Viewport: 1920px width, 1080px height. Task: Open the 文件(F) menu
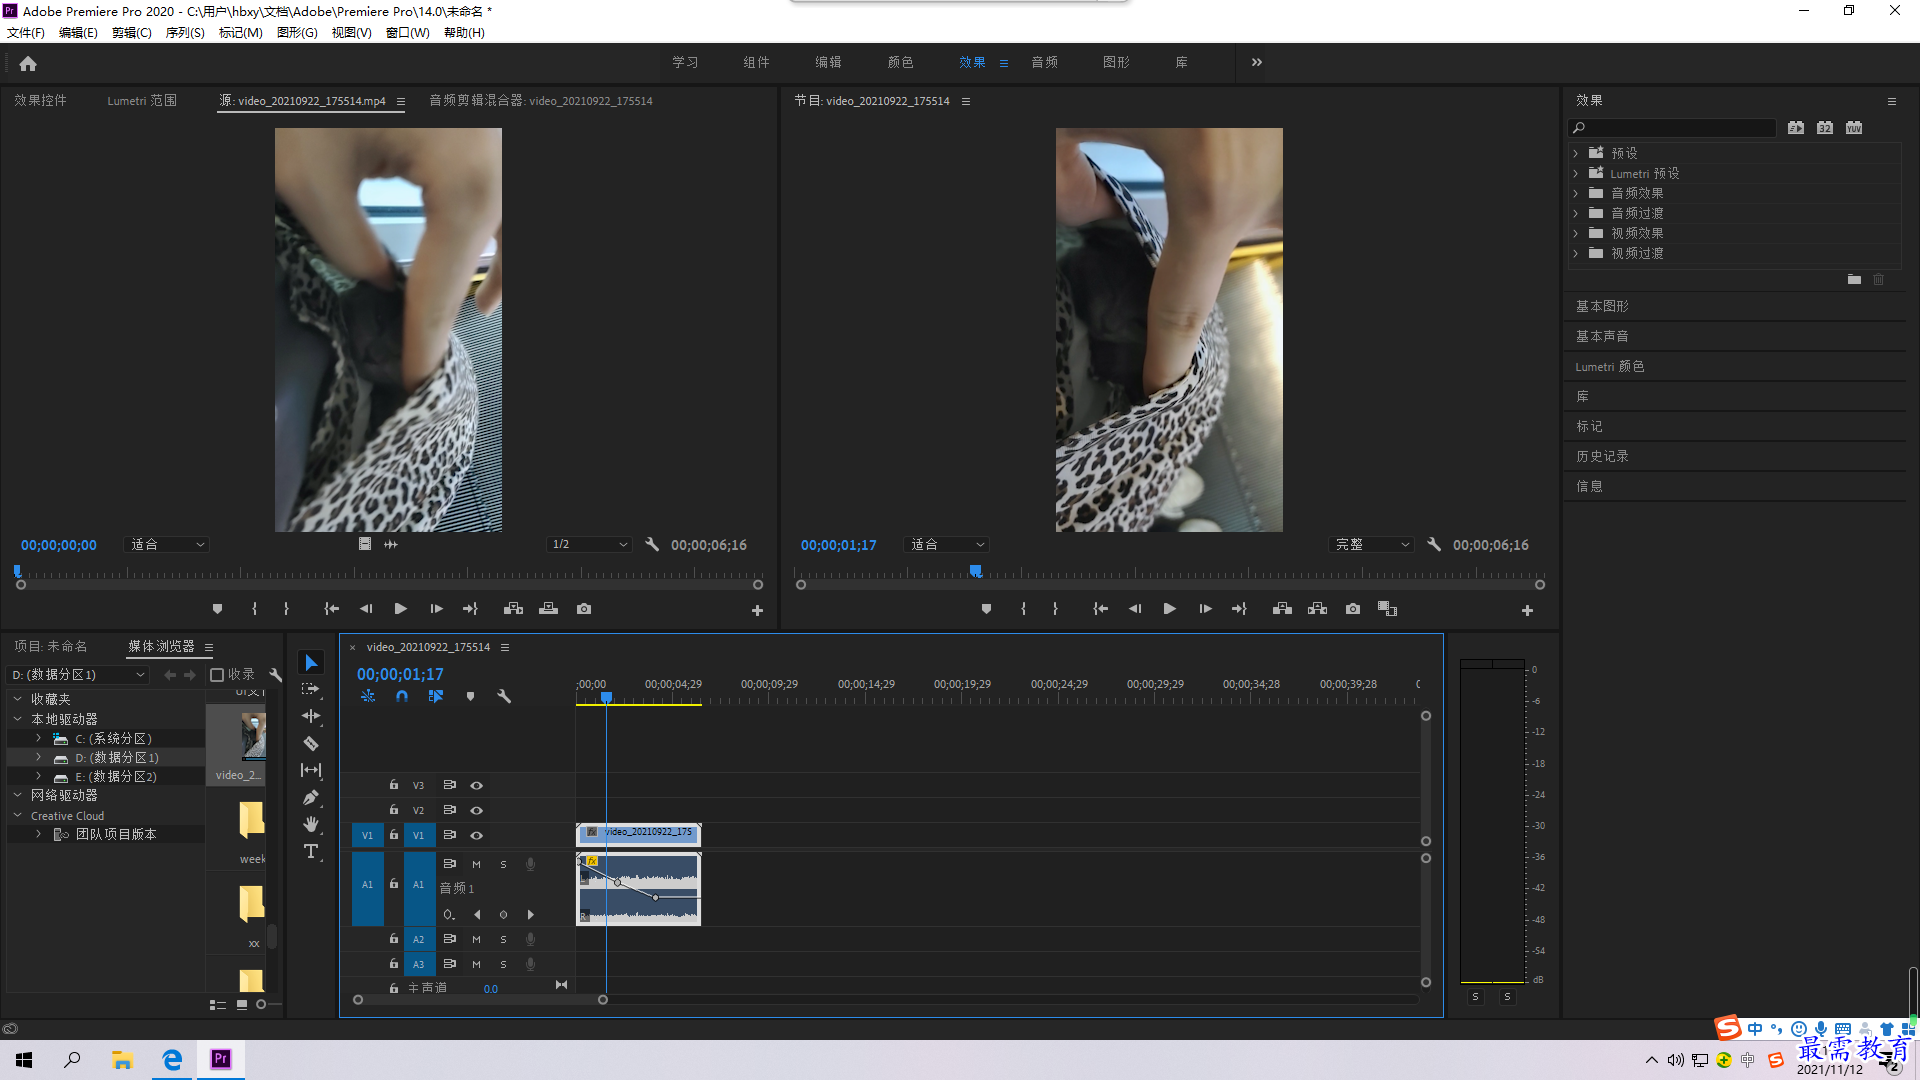(26, 33)
